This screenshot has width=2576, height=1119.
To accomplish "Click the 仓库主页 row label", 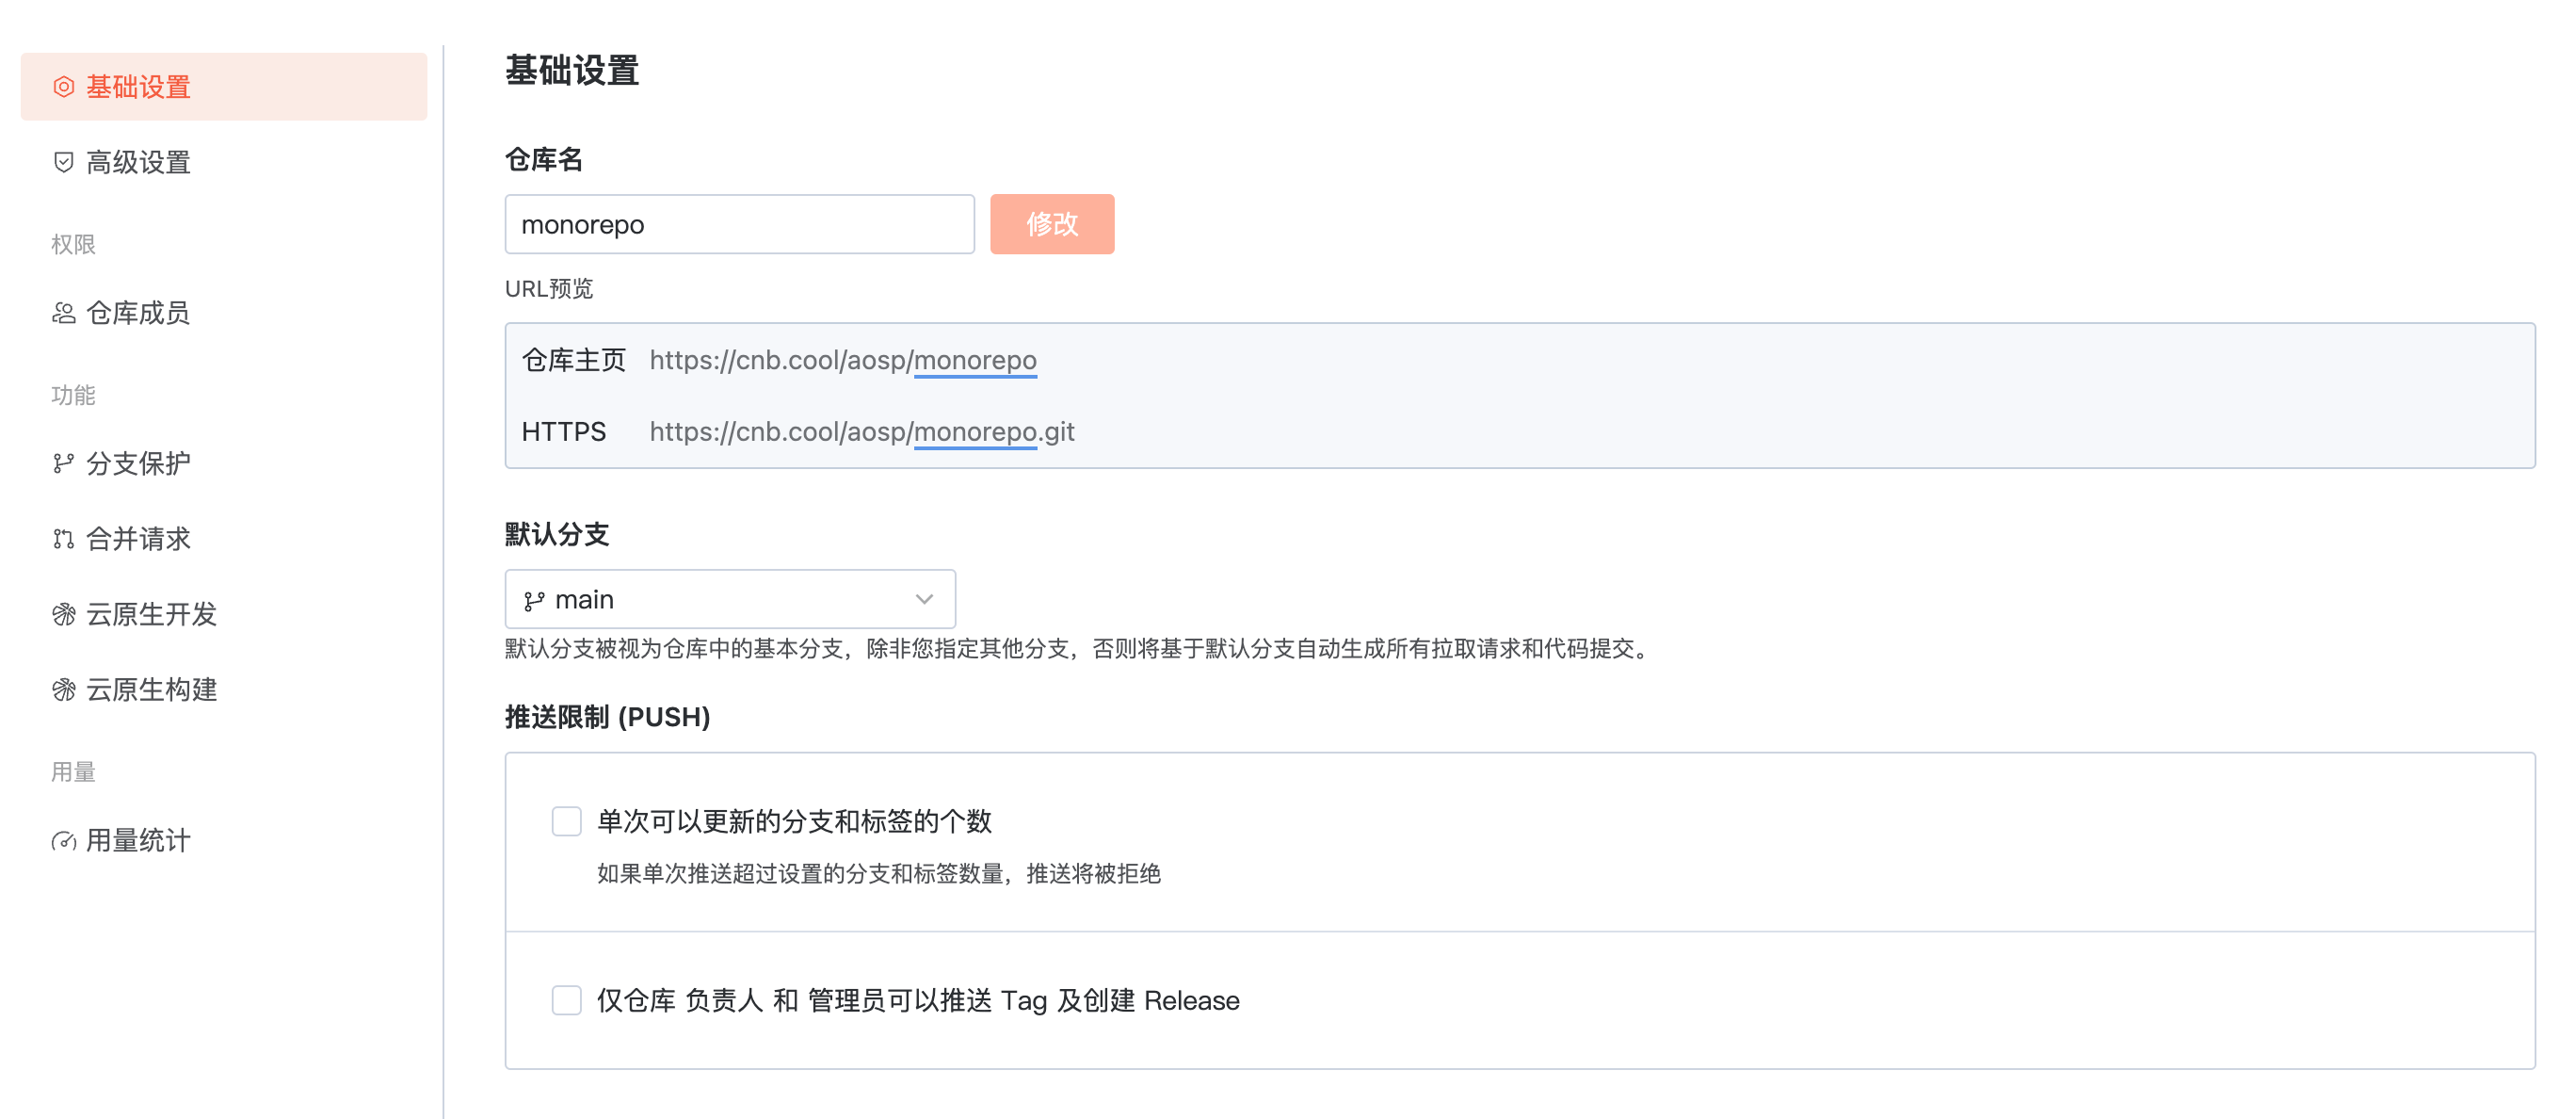I will [574, 360].
